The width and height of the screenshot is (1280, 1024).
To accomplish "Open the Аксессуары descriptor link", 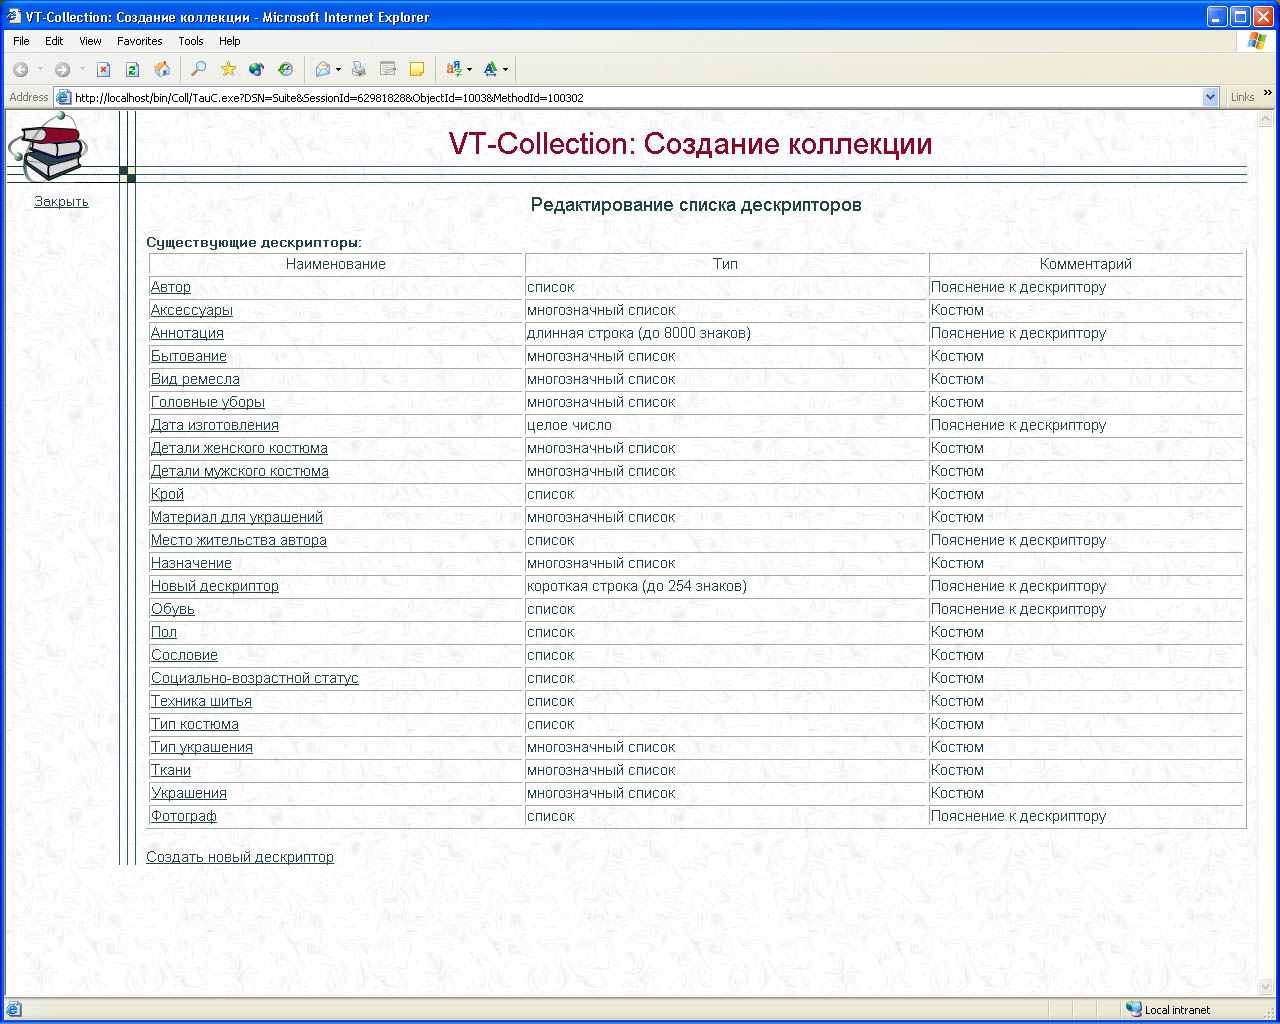I will click(191, 310).
